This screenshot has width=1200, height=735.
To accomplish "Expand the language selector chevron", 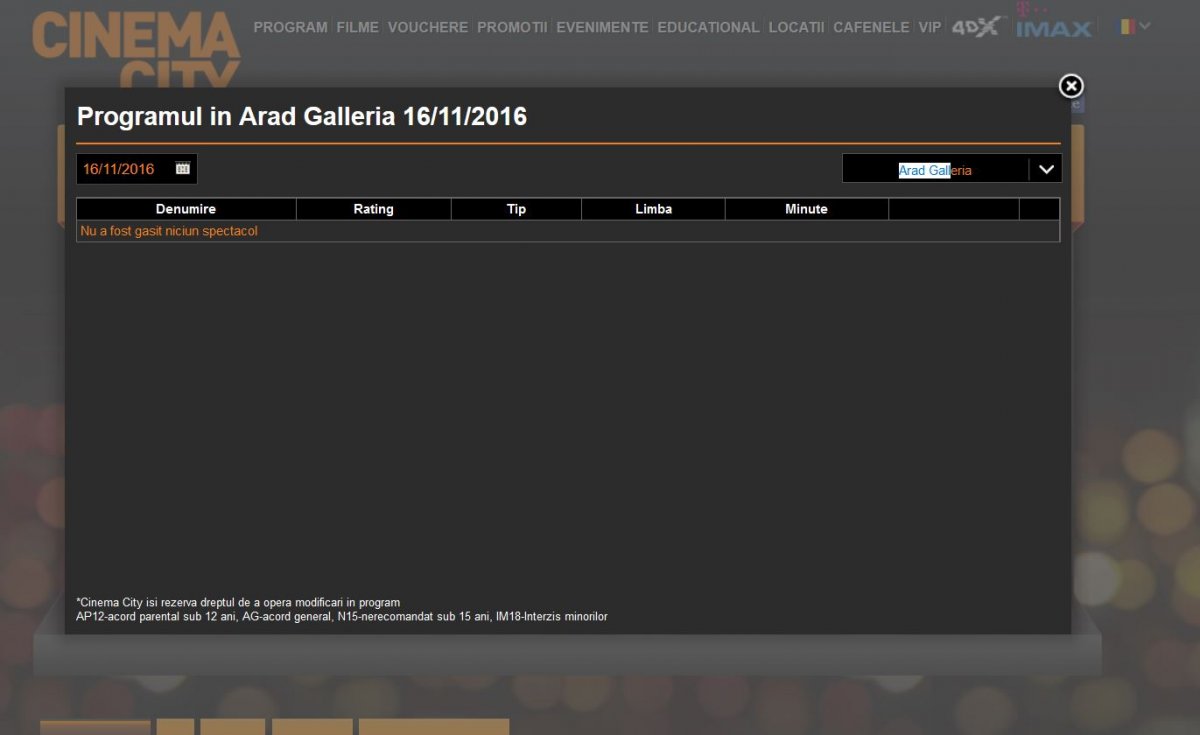I will click(x=1145, y=27).
